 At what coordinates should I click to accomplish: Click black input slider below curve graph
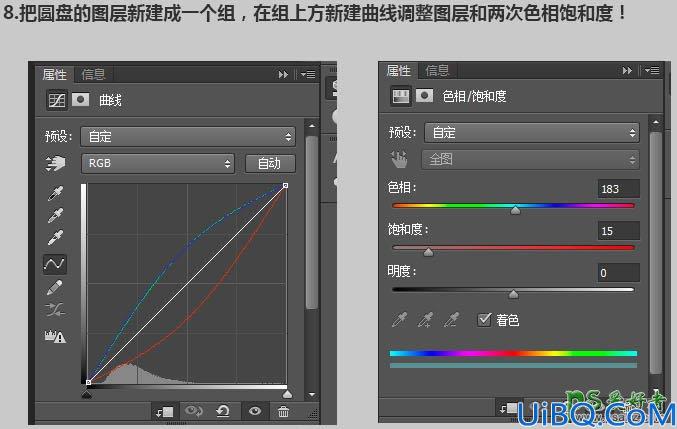pyautogui.click(x=87, y=394)
